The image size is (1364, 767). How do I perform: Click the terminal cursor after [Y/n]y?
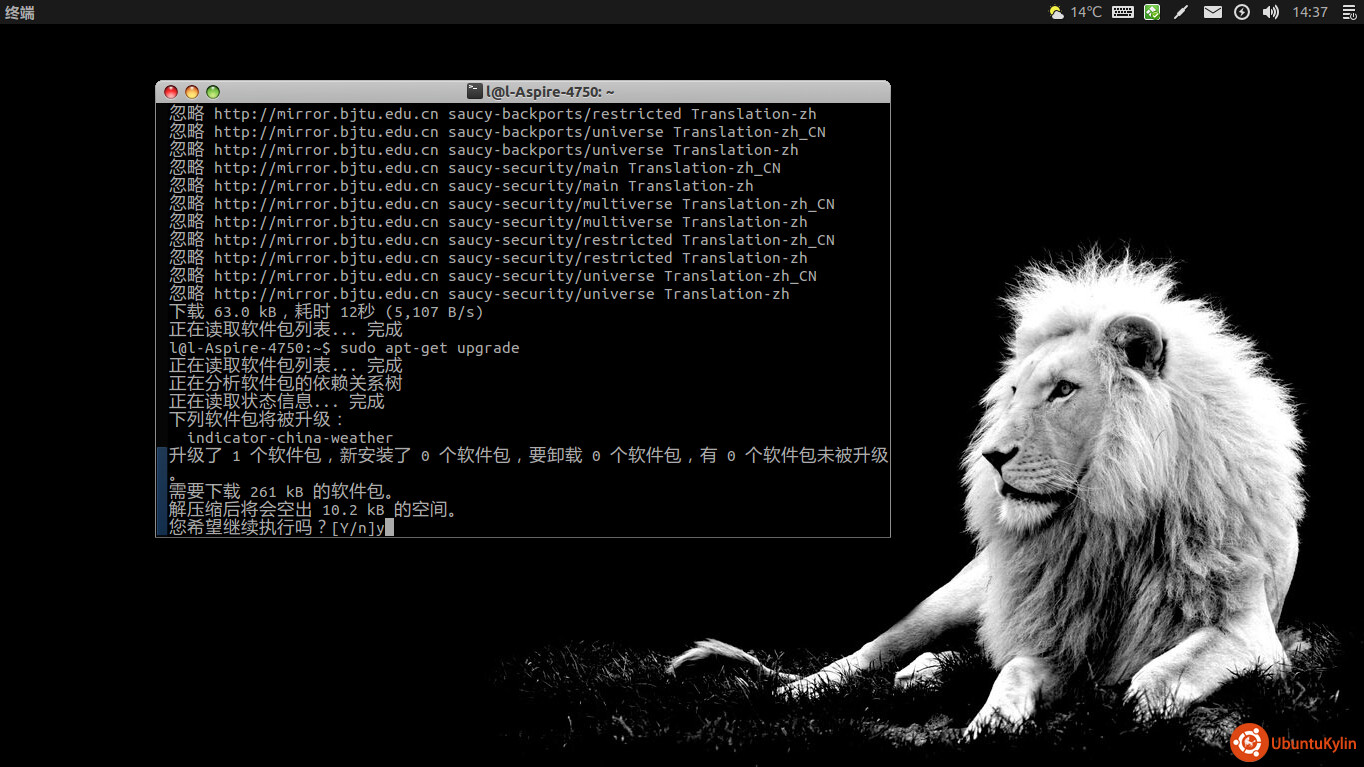pos(389,527)
